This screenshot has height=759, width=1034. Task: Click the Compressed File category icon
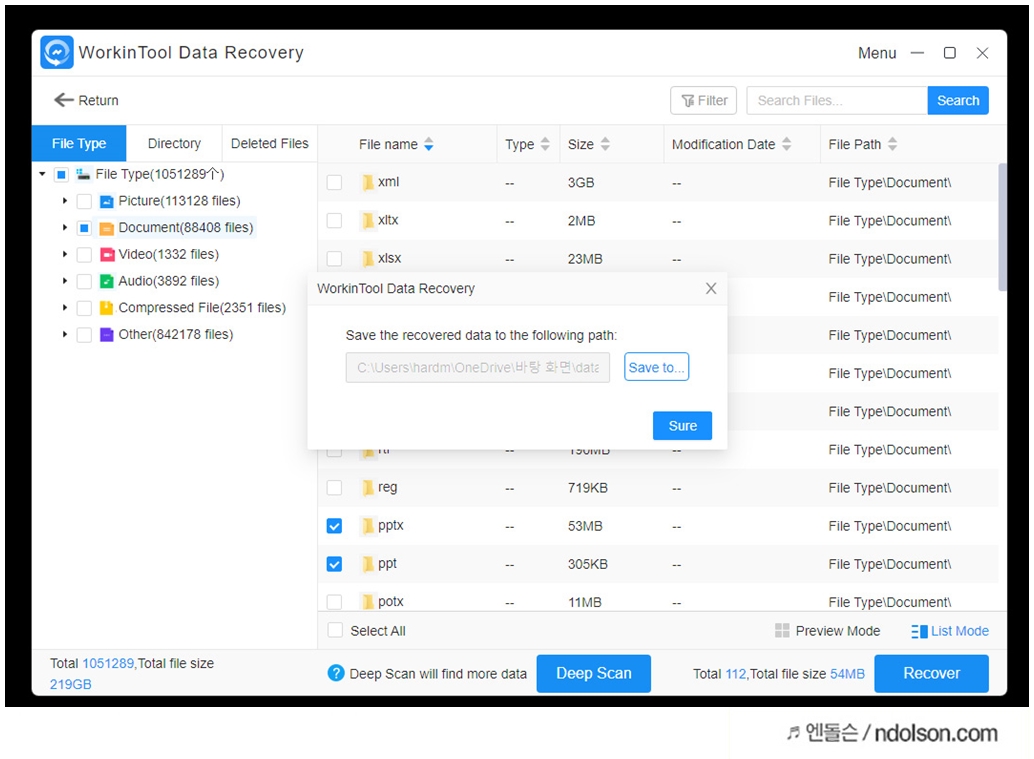106,308
